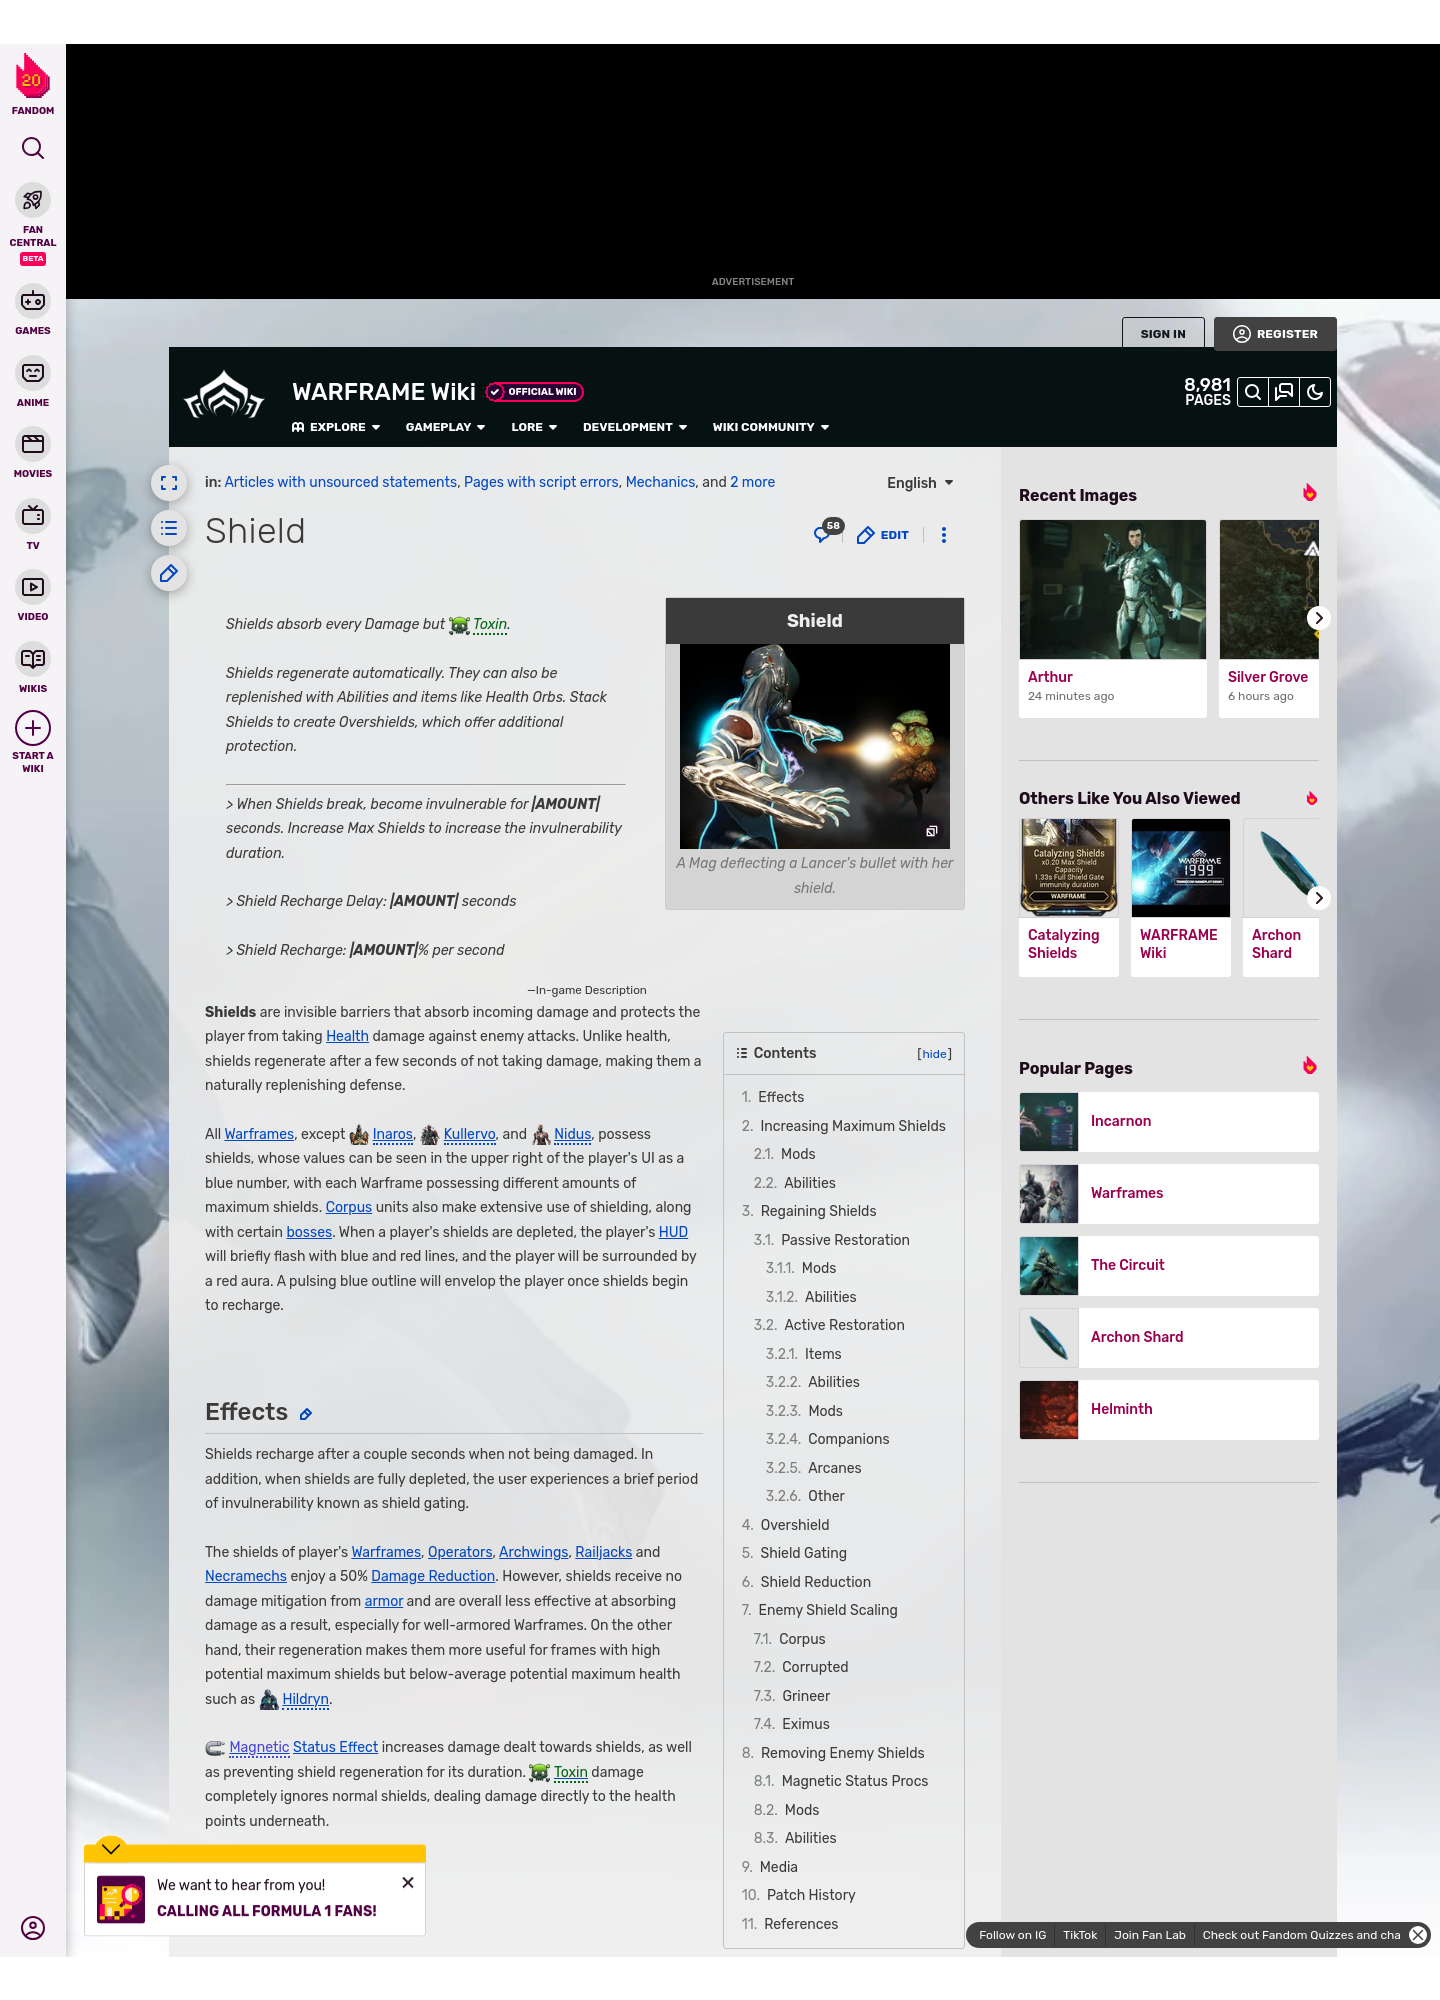Click the Sign In button
The image size is (1440, 2000).
[1163, 334]
